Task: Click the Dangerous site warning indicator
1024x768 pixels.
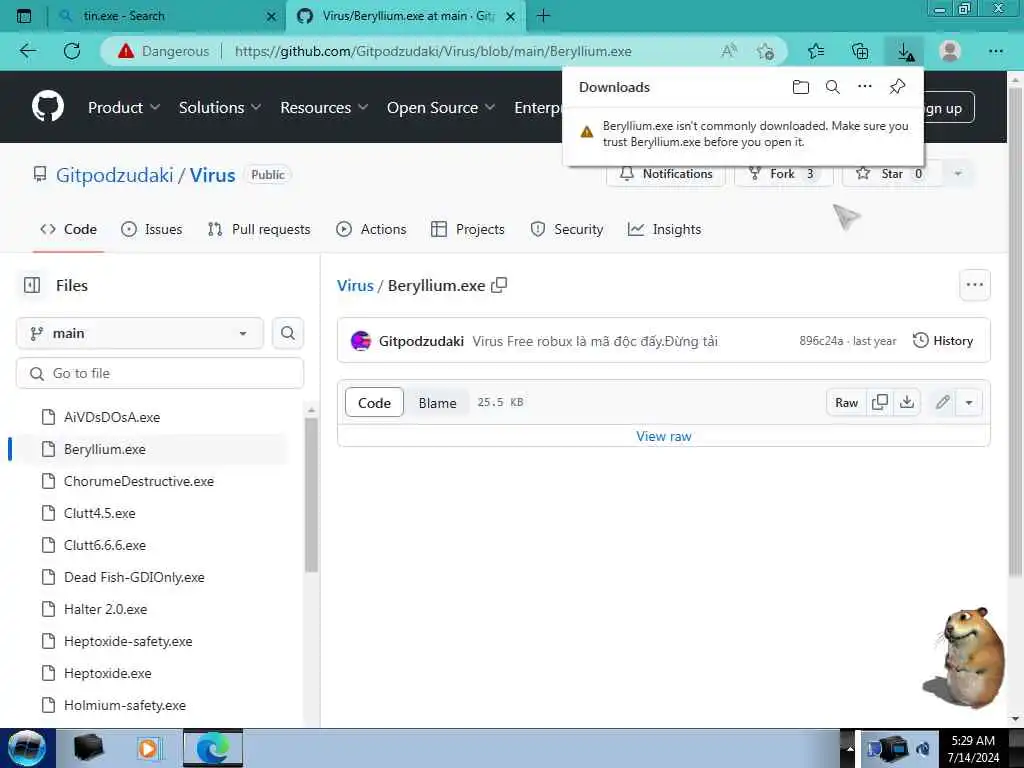Action: pos(163,51)
